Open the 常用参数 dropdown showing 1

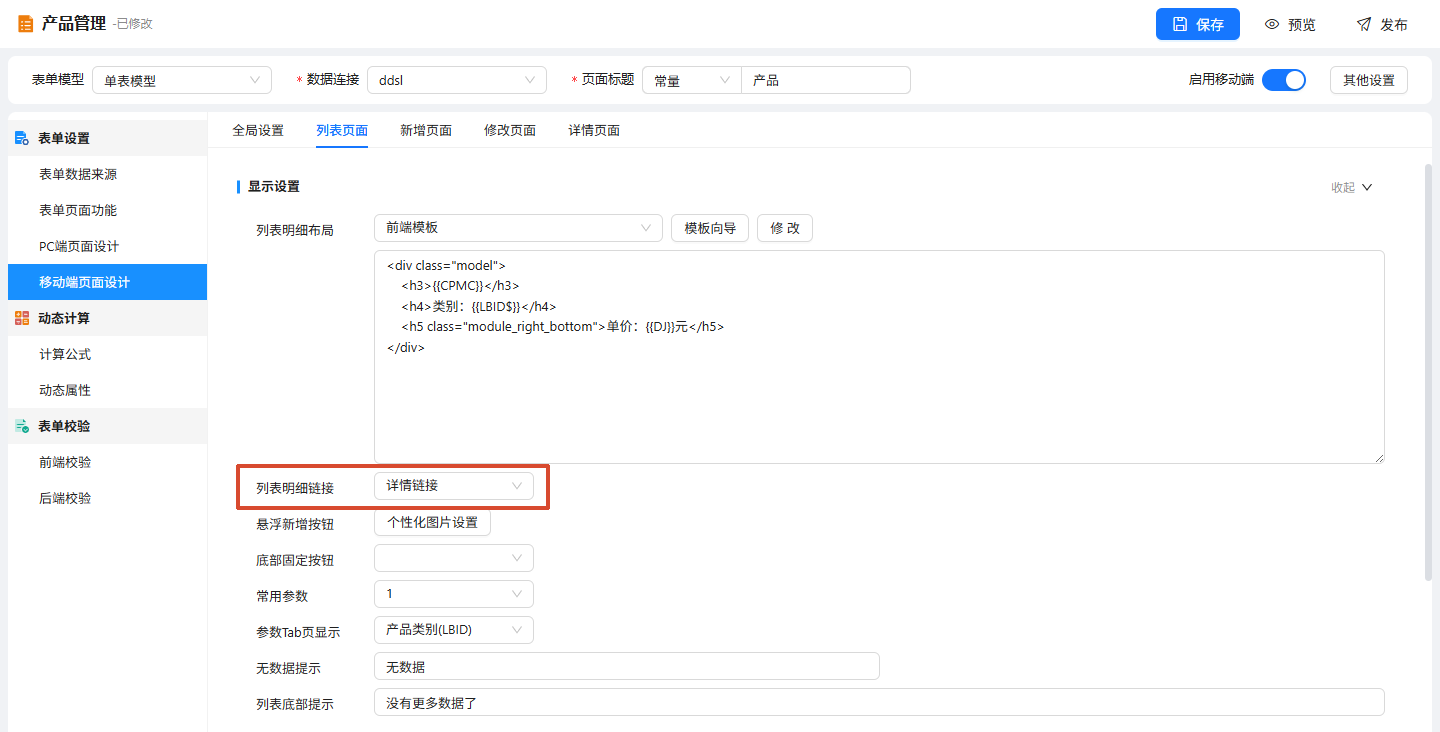tap(454, 594)
